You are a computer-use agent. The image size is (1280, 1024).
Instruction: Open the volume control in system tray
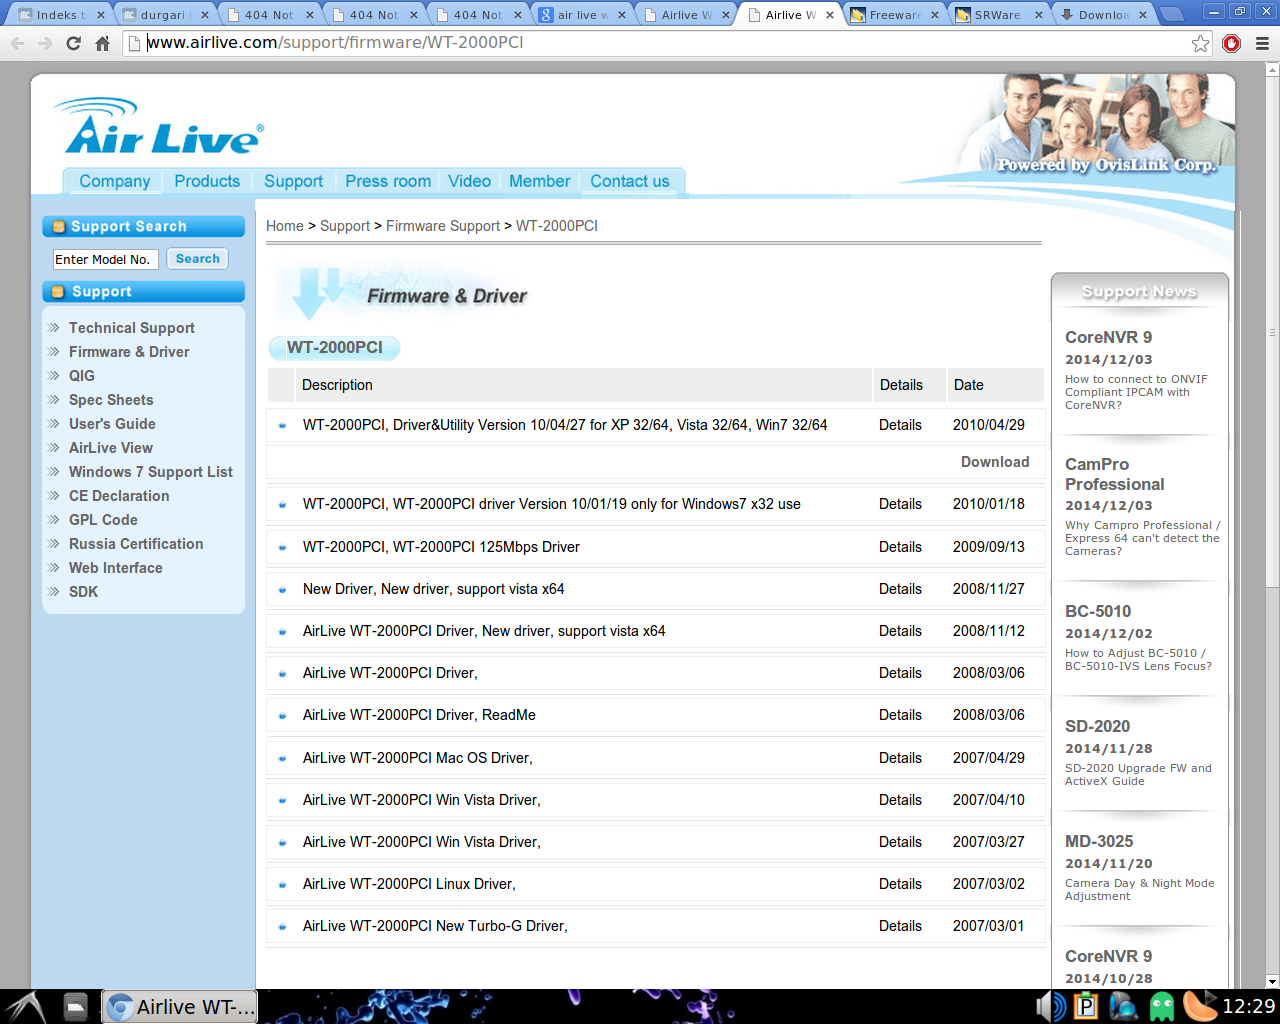point(1051,1006)
